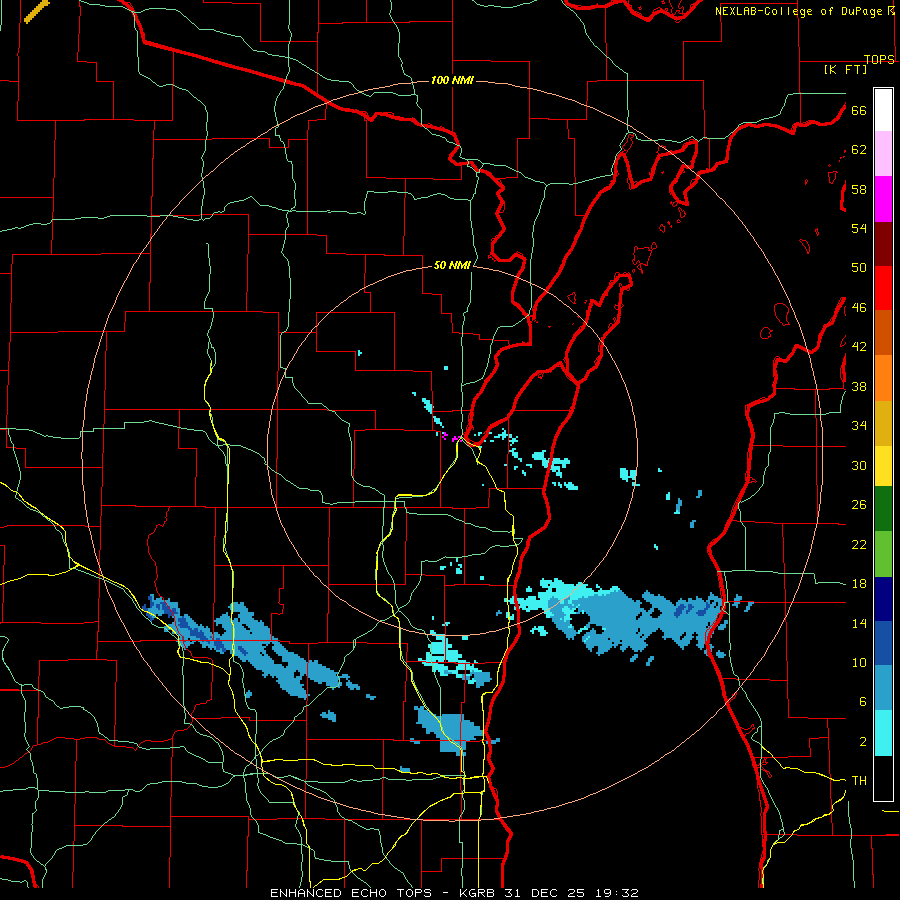
Task: Click the 6 value on the scale
Action: tap(862, 702)
